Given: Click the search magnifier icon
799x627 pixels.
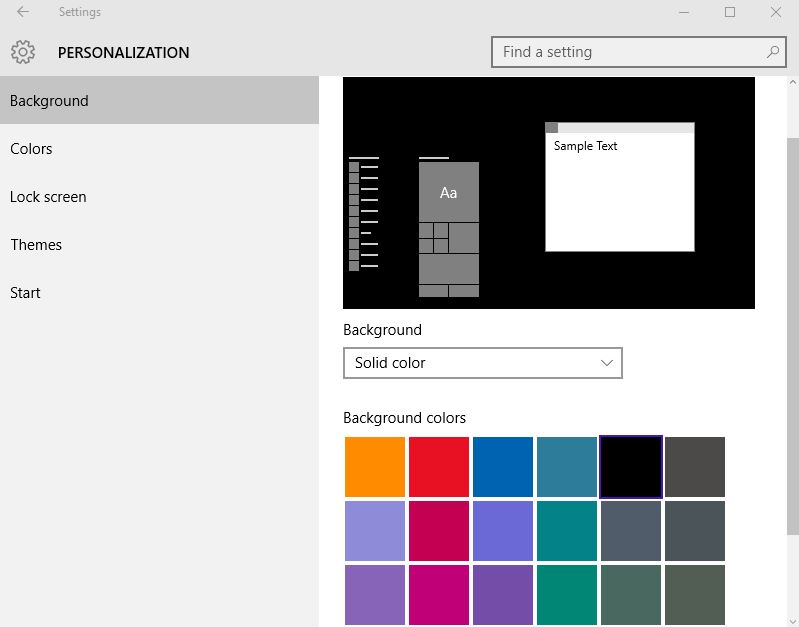Looking at the screenshot, I should 773,52.
